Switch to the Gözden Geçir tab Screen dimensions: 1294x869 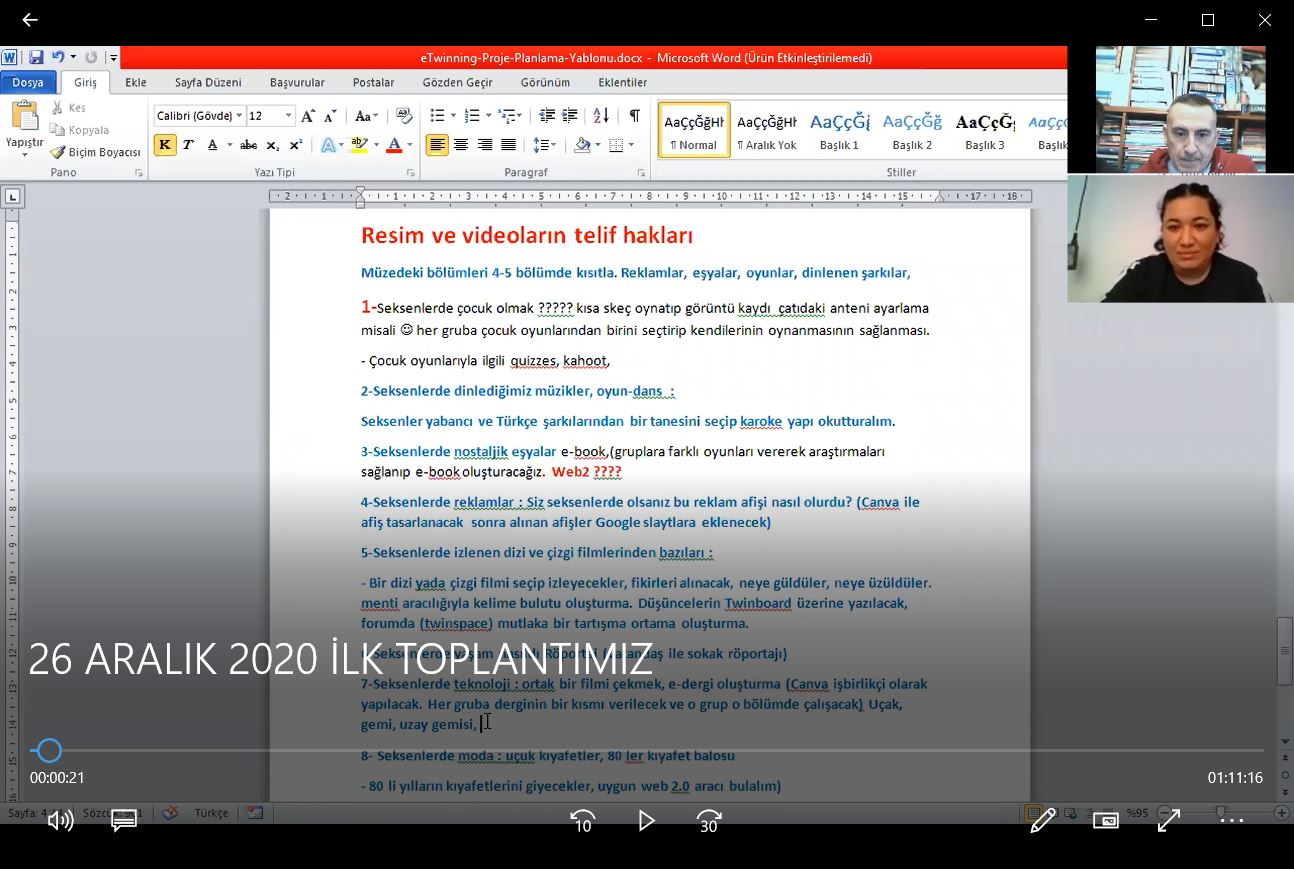pos(457,83)
